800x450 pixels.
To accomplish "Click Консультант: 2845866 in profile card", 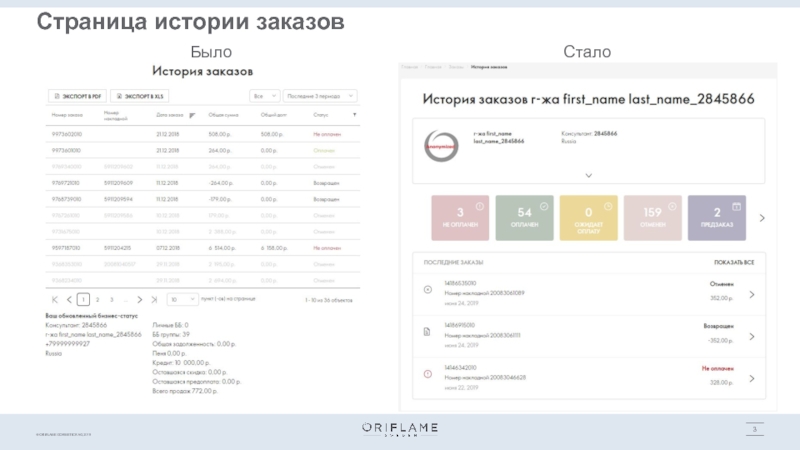I will coord(589,134).
